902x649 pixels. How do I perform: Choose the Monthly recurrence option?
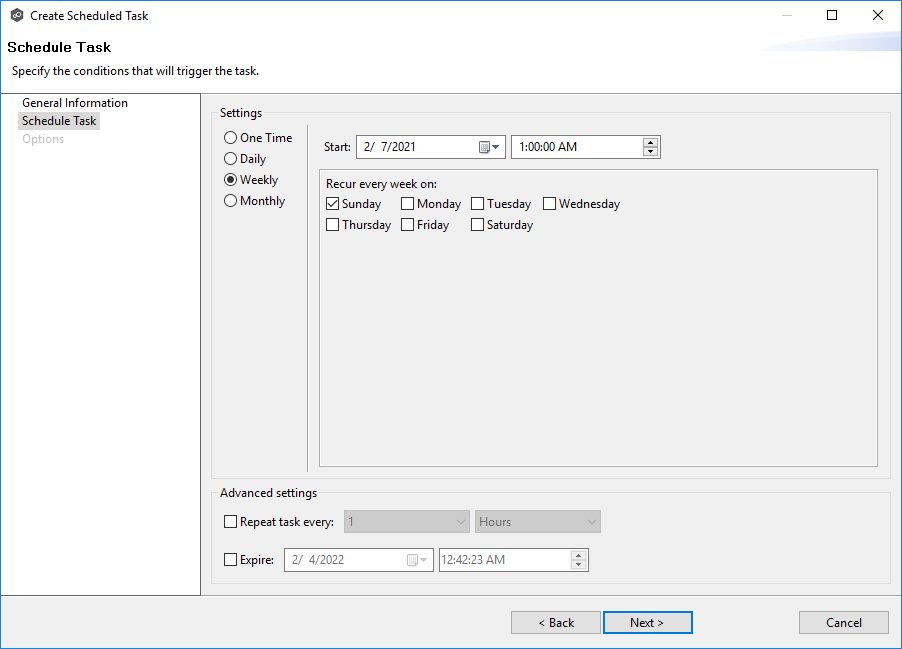point(230,200)
